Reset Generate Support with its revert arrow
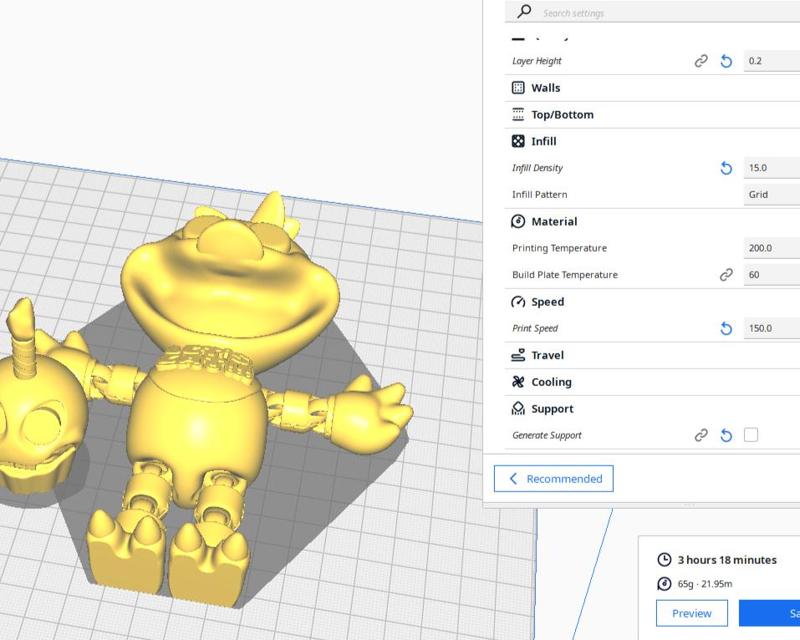The image size is (800, 640). pos(726,435)
